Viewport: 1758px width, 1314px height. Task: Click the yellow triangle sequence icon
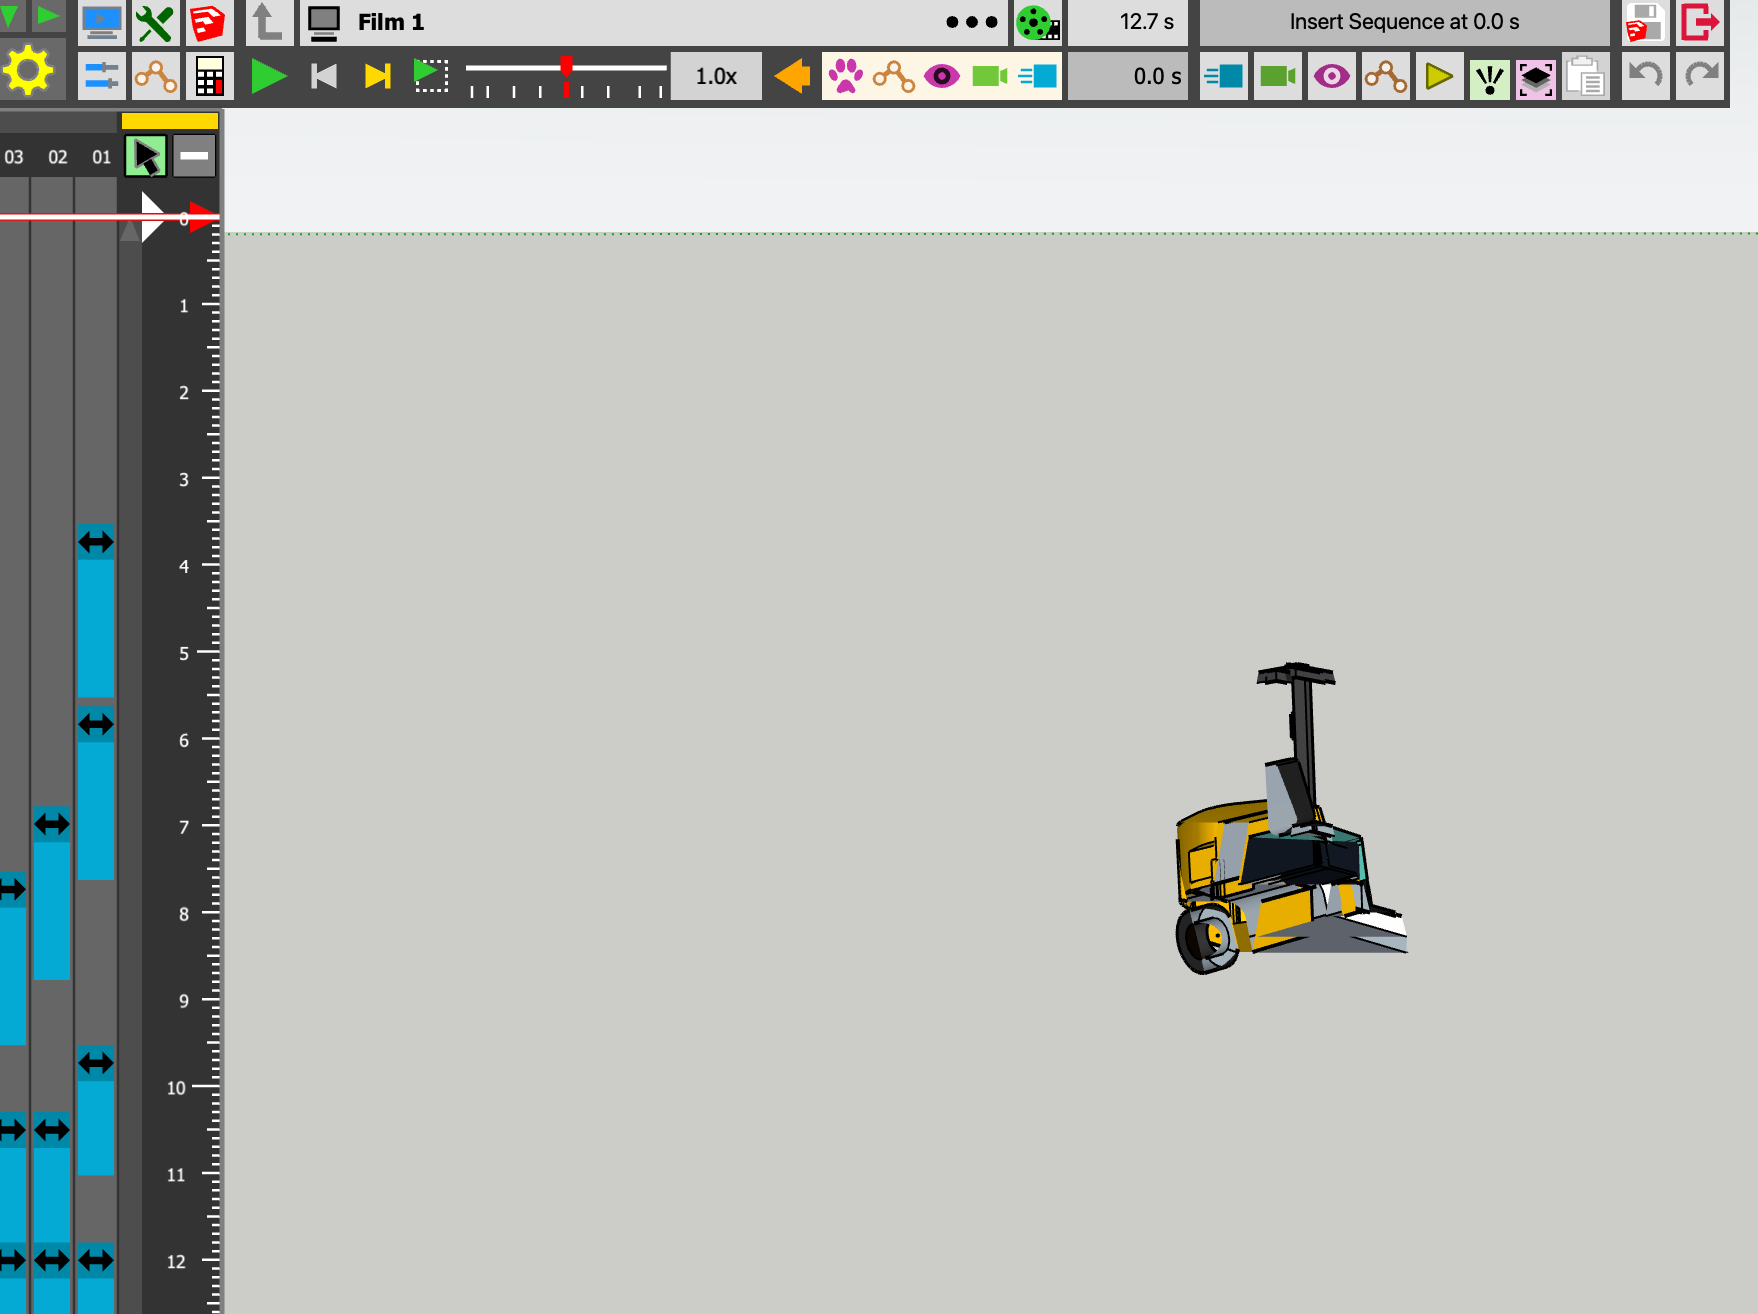[1438, 76]
